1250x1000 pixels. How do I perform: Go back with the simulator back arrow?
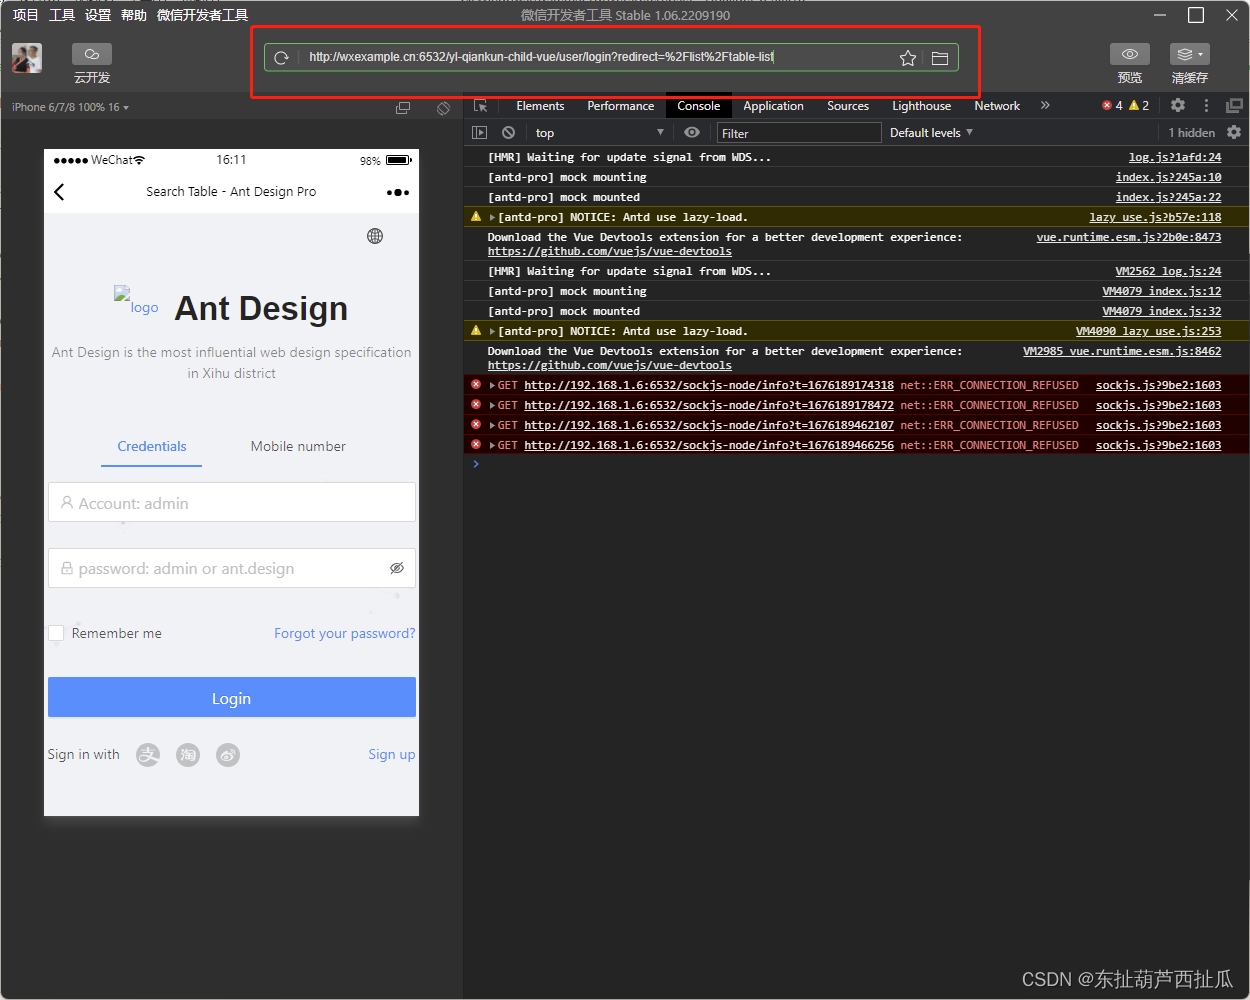coord(59,192)
